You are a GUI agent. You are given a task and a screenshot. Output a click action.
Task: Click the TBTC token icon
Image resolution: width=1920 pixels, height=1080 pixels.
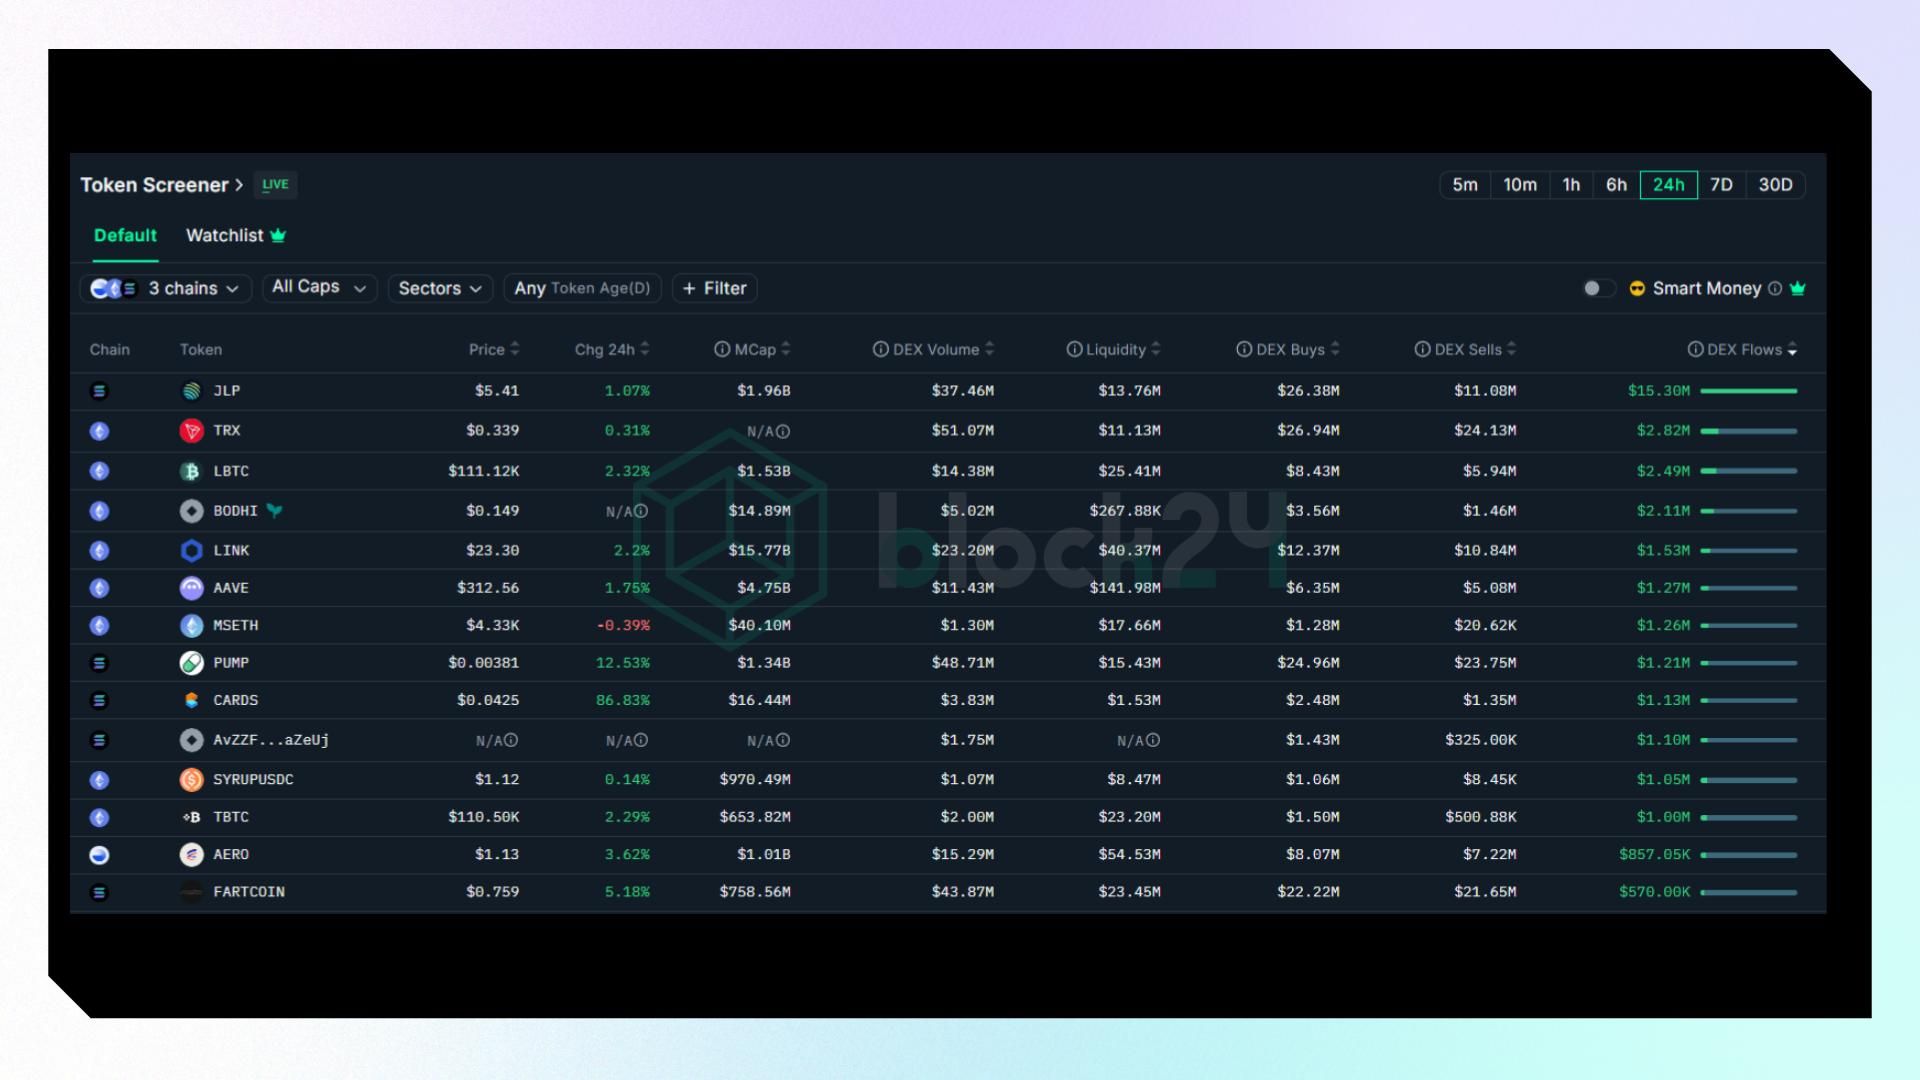191,818
